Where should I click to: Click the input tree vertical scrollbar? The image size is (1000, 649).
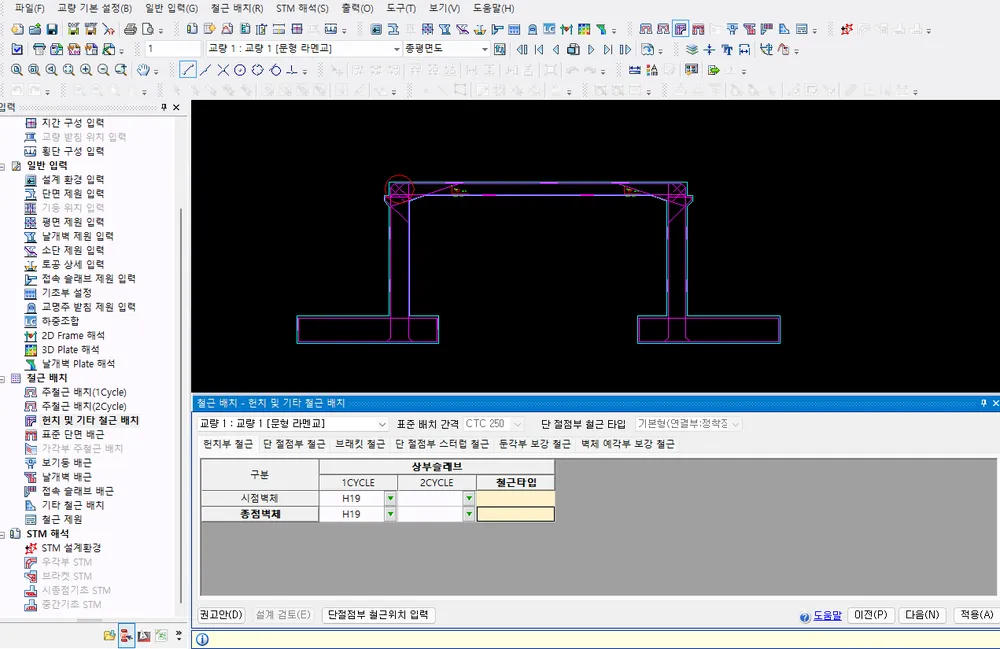(182, 405)
